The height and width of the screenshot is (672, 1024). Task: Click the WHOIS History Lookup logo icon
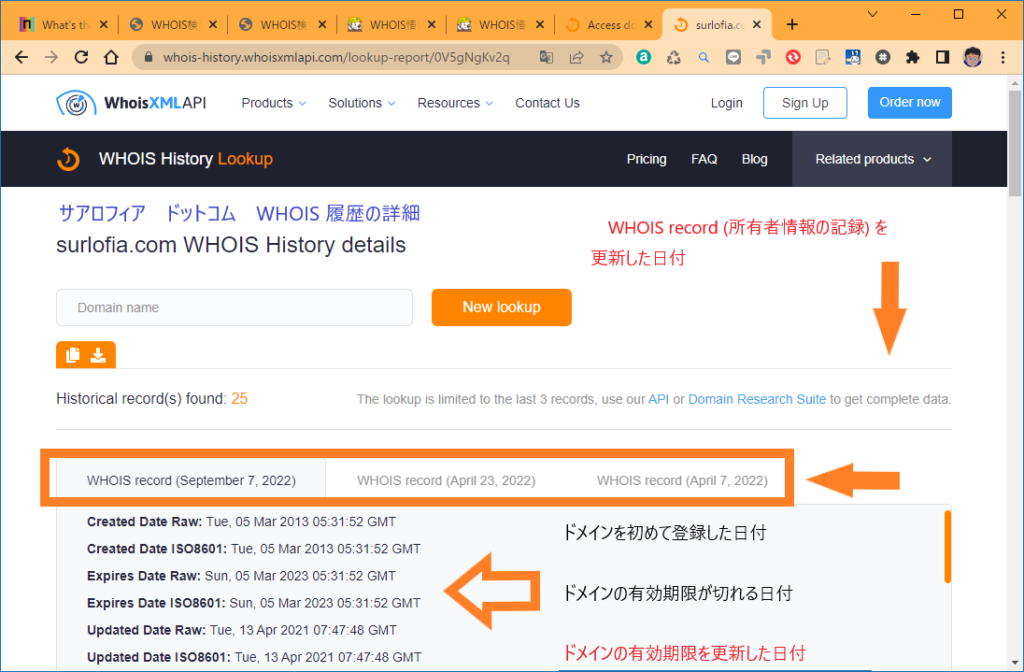pyautogui.click(x=68, y=158)
